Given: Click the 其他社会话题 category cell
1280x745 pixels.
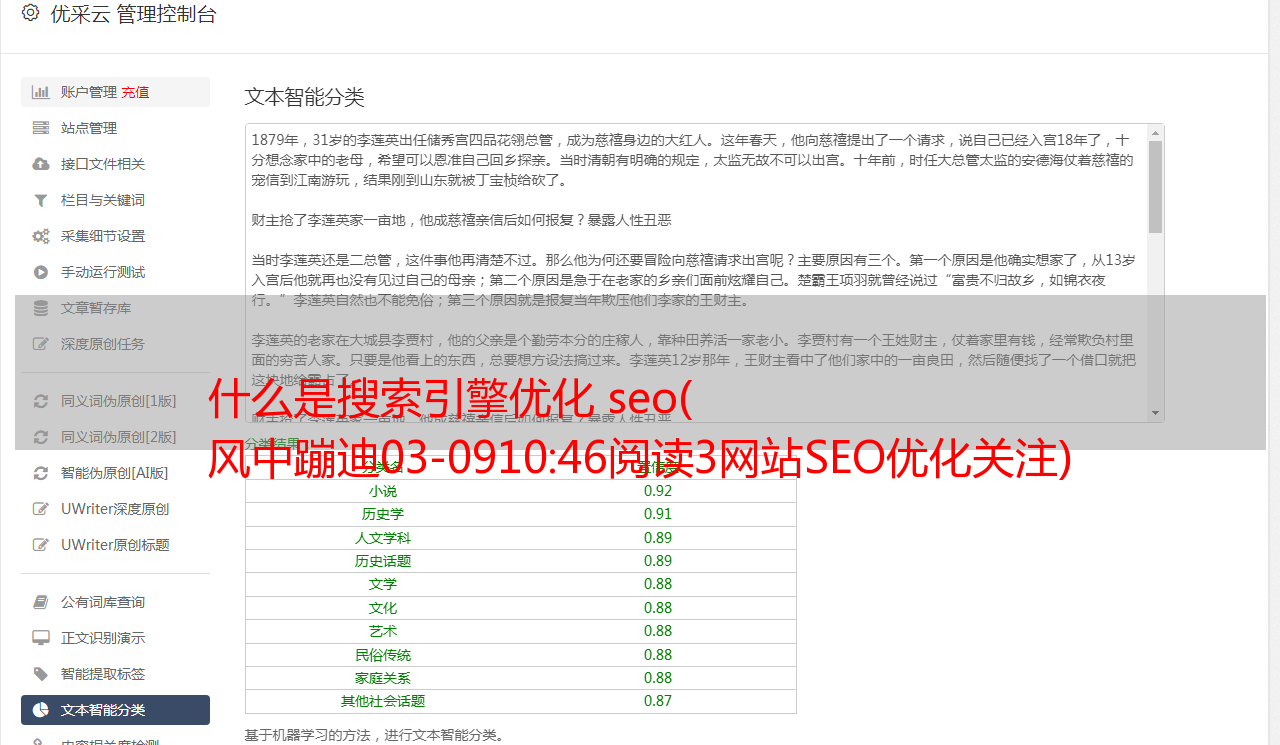Looking at the screenshot, I should coord(382,701).
